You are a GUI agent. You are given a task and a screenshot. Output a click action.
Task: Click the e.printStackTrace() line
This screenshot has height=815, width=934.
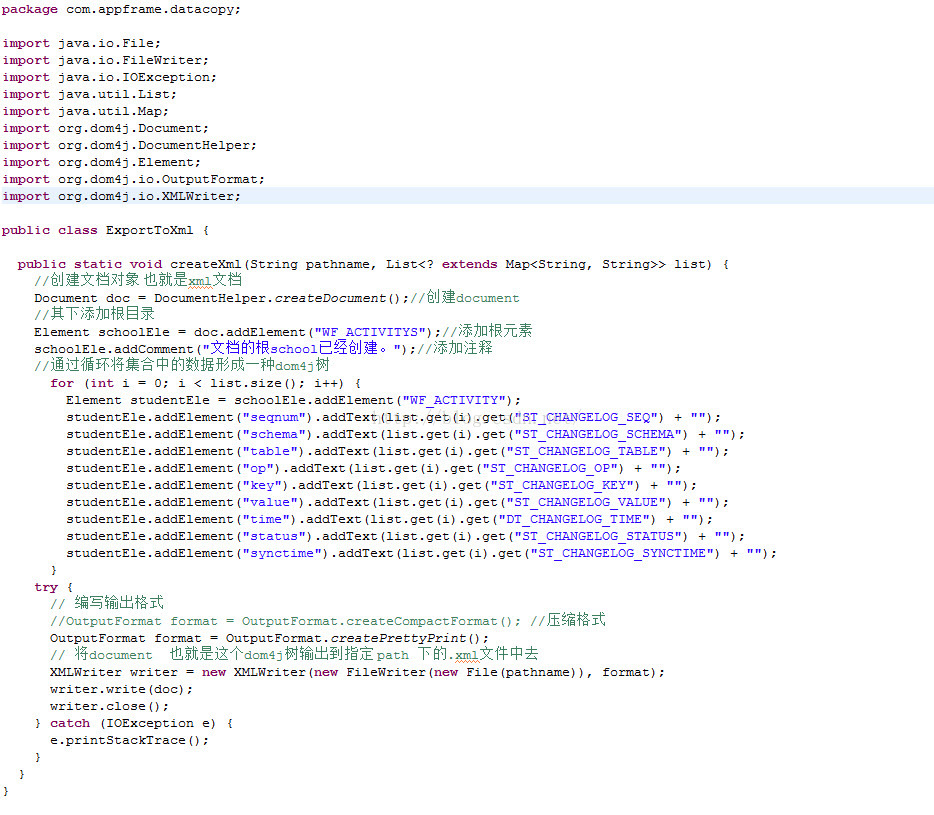[x=129, y=740]
